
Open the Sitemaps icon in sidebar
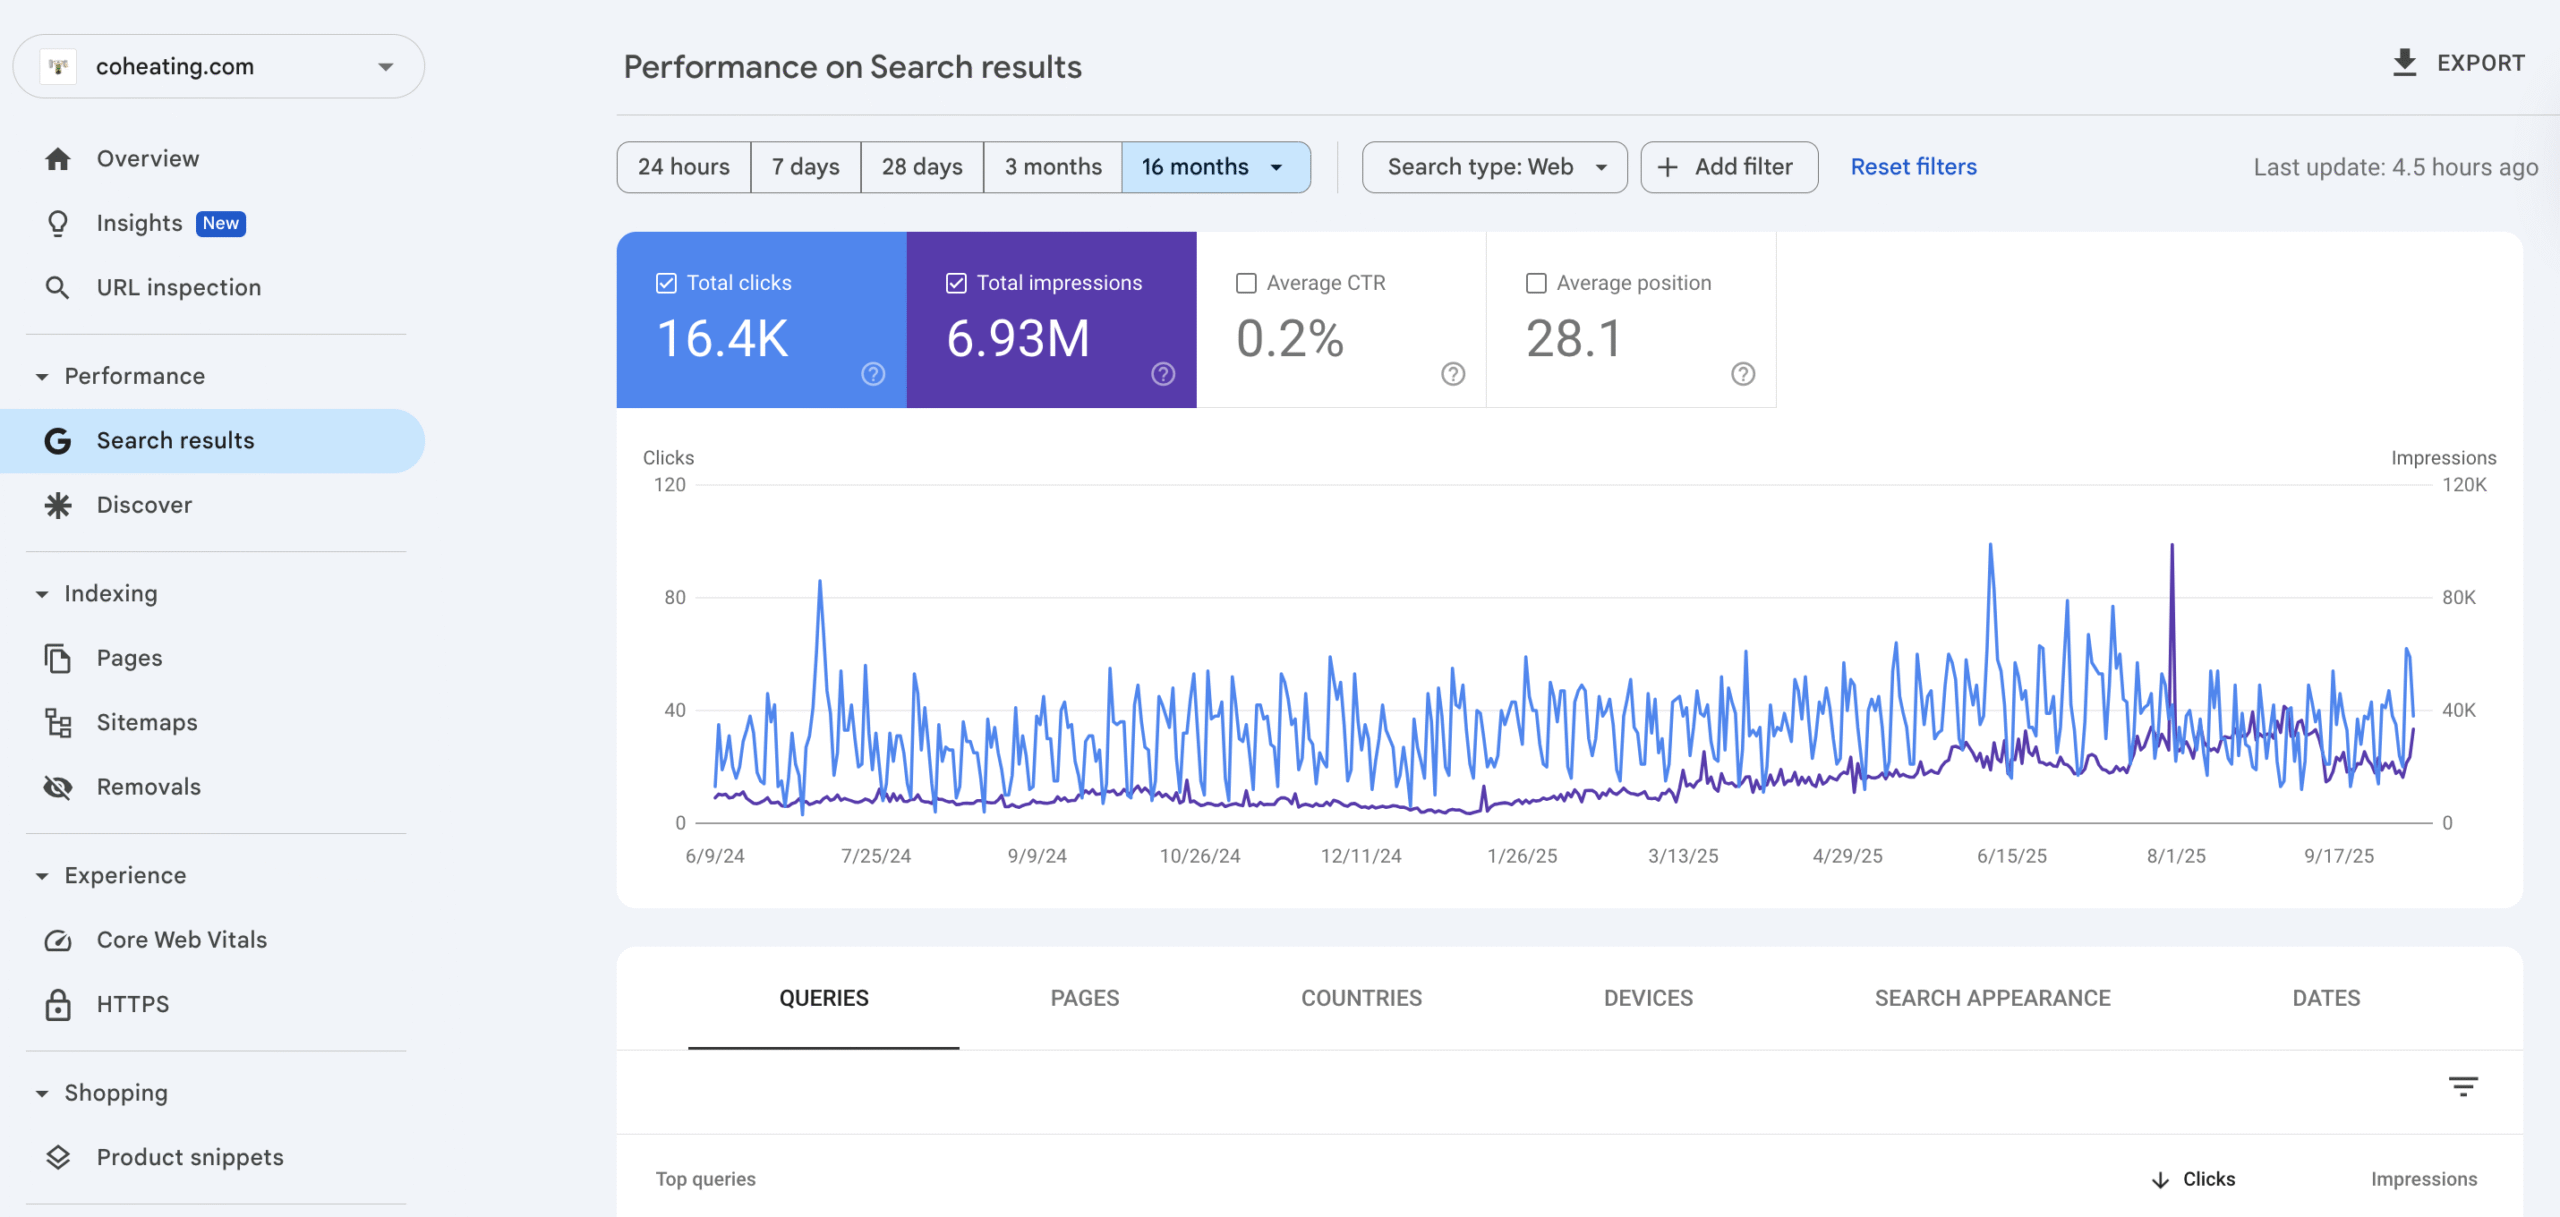click(58, 722)
